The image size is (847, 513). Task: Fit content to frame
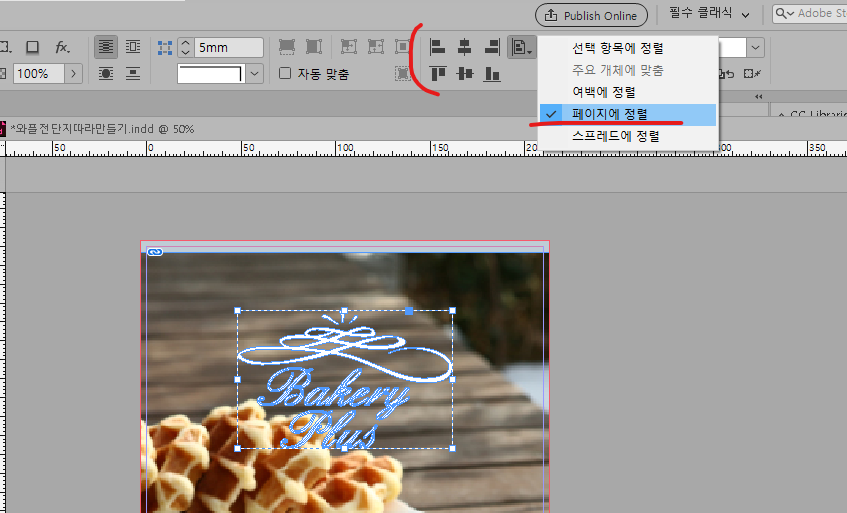[x=349, y=47]
